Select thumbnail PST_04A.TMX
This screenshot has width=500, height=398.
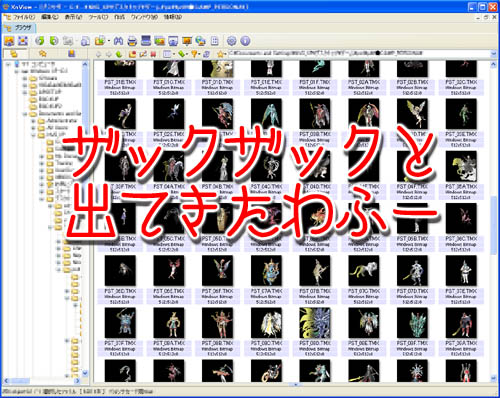pyautogui.click(x=169, y=175)
